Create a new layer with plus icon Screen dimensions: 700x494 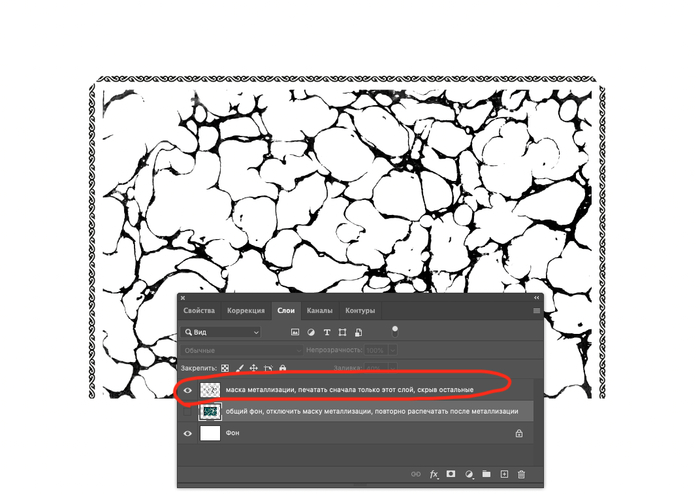point(504,473)
